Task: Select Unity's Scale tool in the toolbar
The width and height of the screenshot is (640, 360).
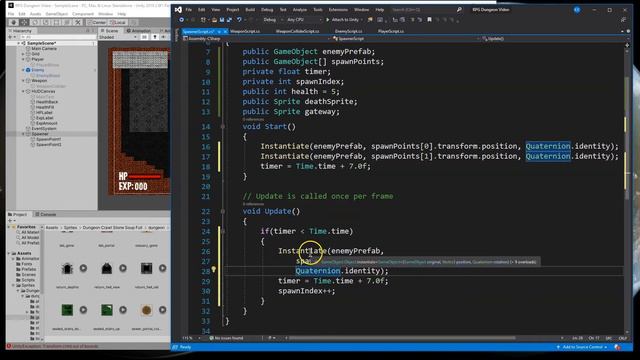Action: [46, 22]
